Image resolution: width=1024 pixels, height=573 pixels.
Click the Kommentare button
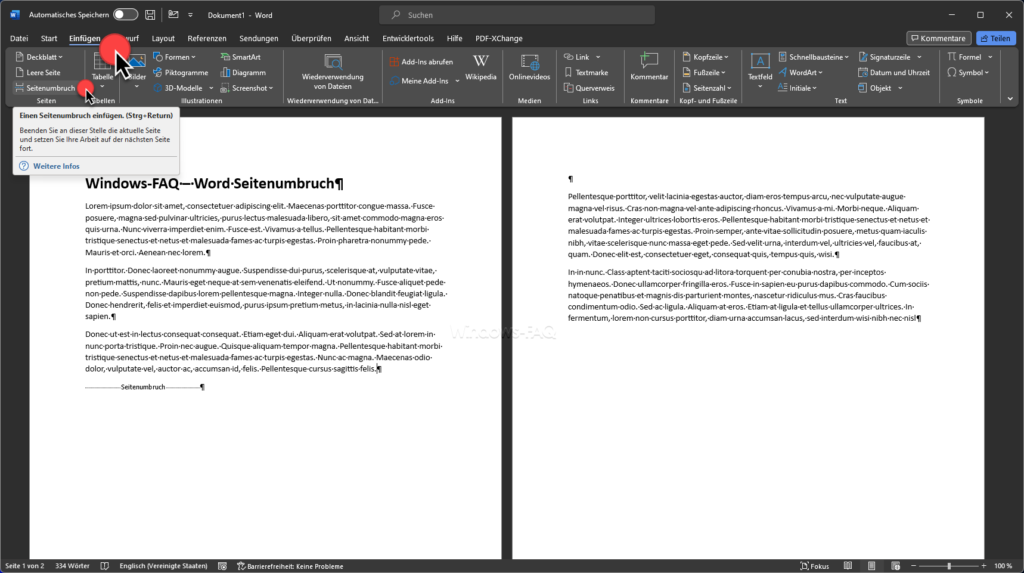click(938, 39)
